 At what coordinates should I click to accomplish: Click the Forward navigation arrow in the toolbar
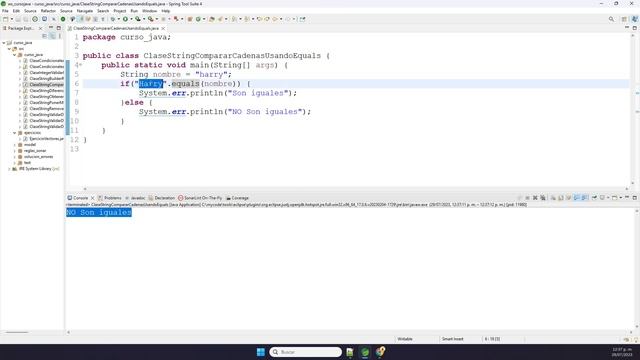click(x=288, y=19)
